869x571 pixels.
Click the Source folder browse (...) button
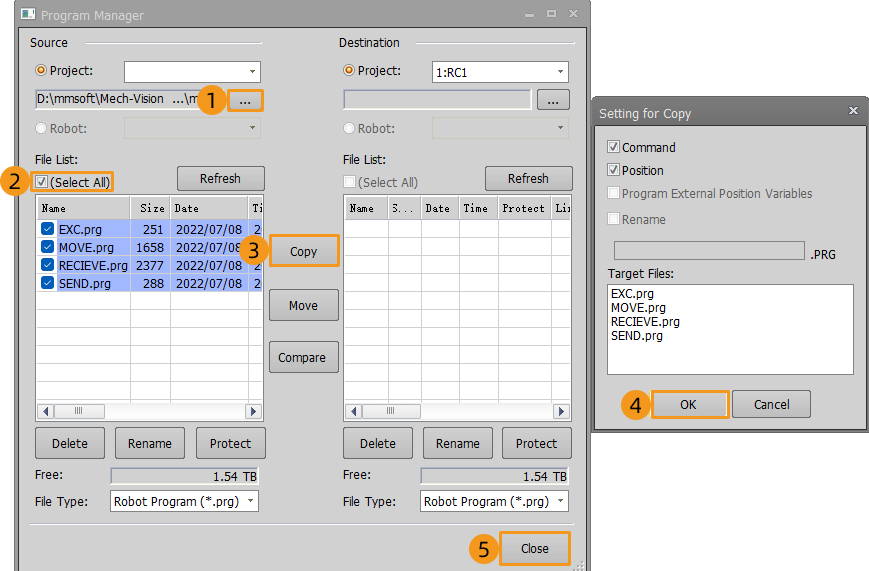coord(245,100)
